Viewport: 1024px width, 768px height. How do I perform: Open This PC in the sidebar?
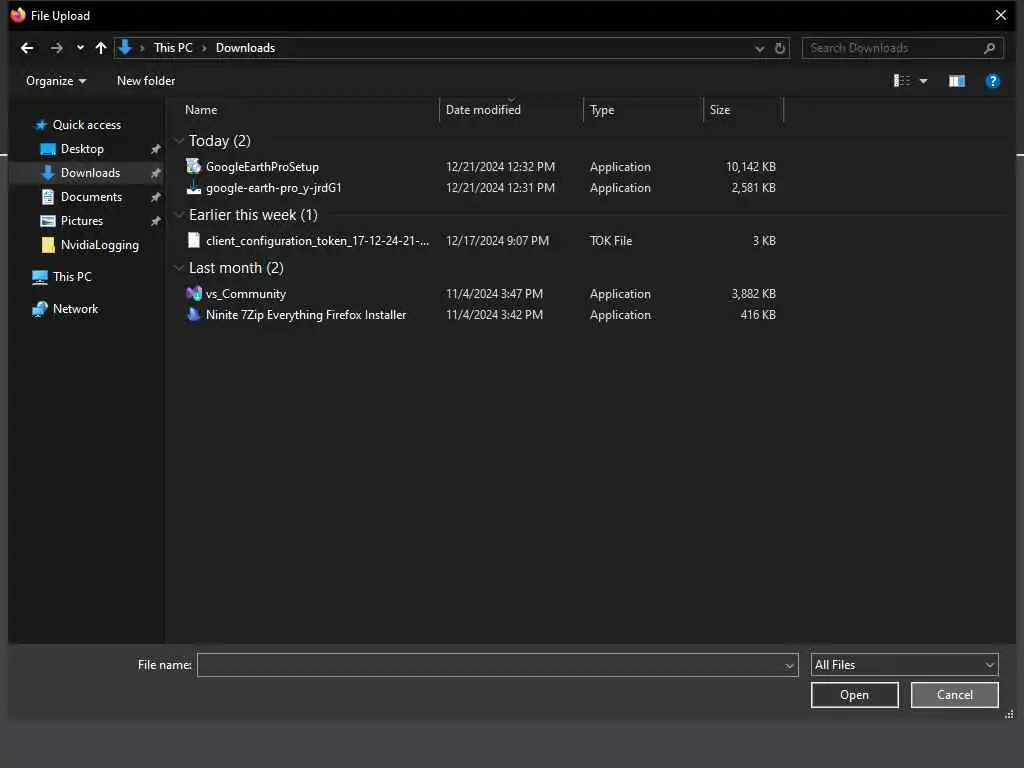[x=72, y=277]
